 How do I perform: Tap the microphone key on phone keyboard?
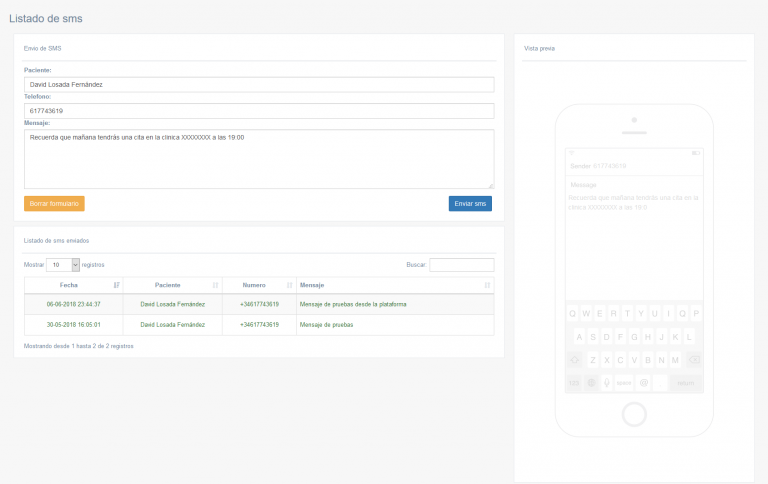point(607,382)
